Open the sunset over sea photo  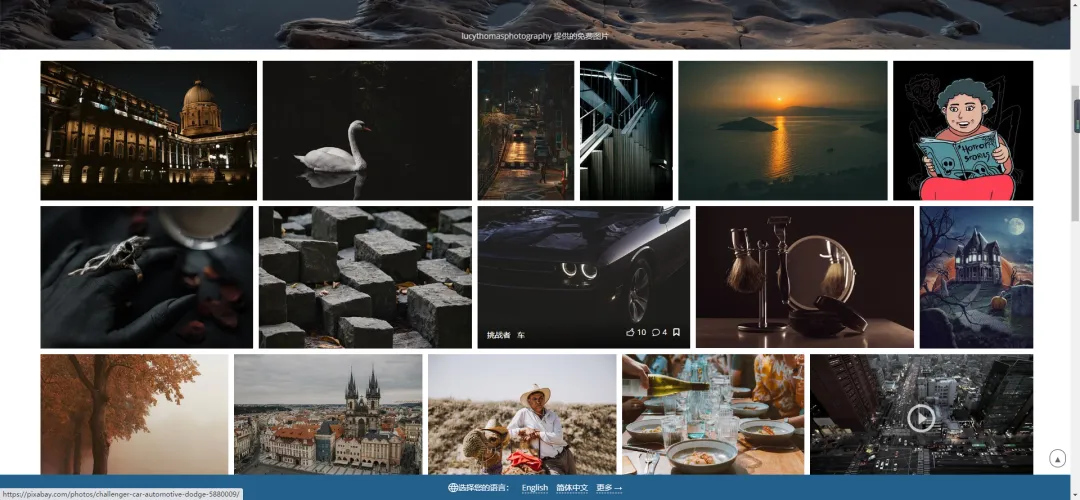pos(782,130)
